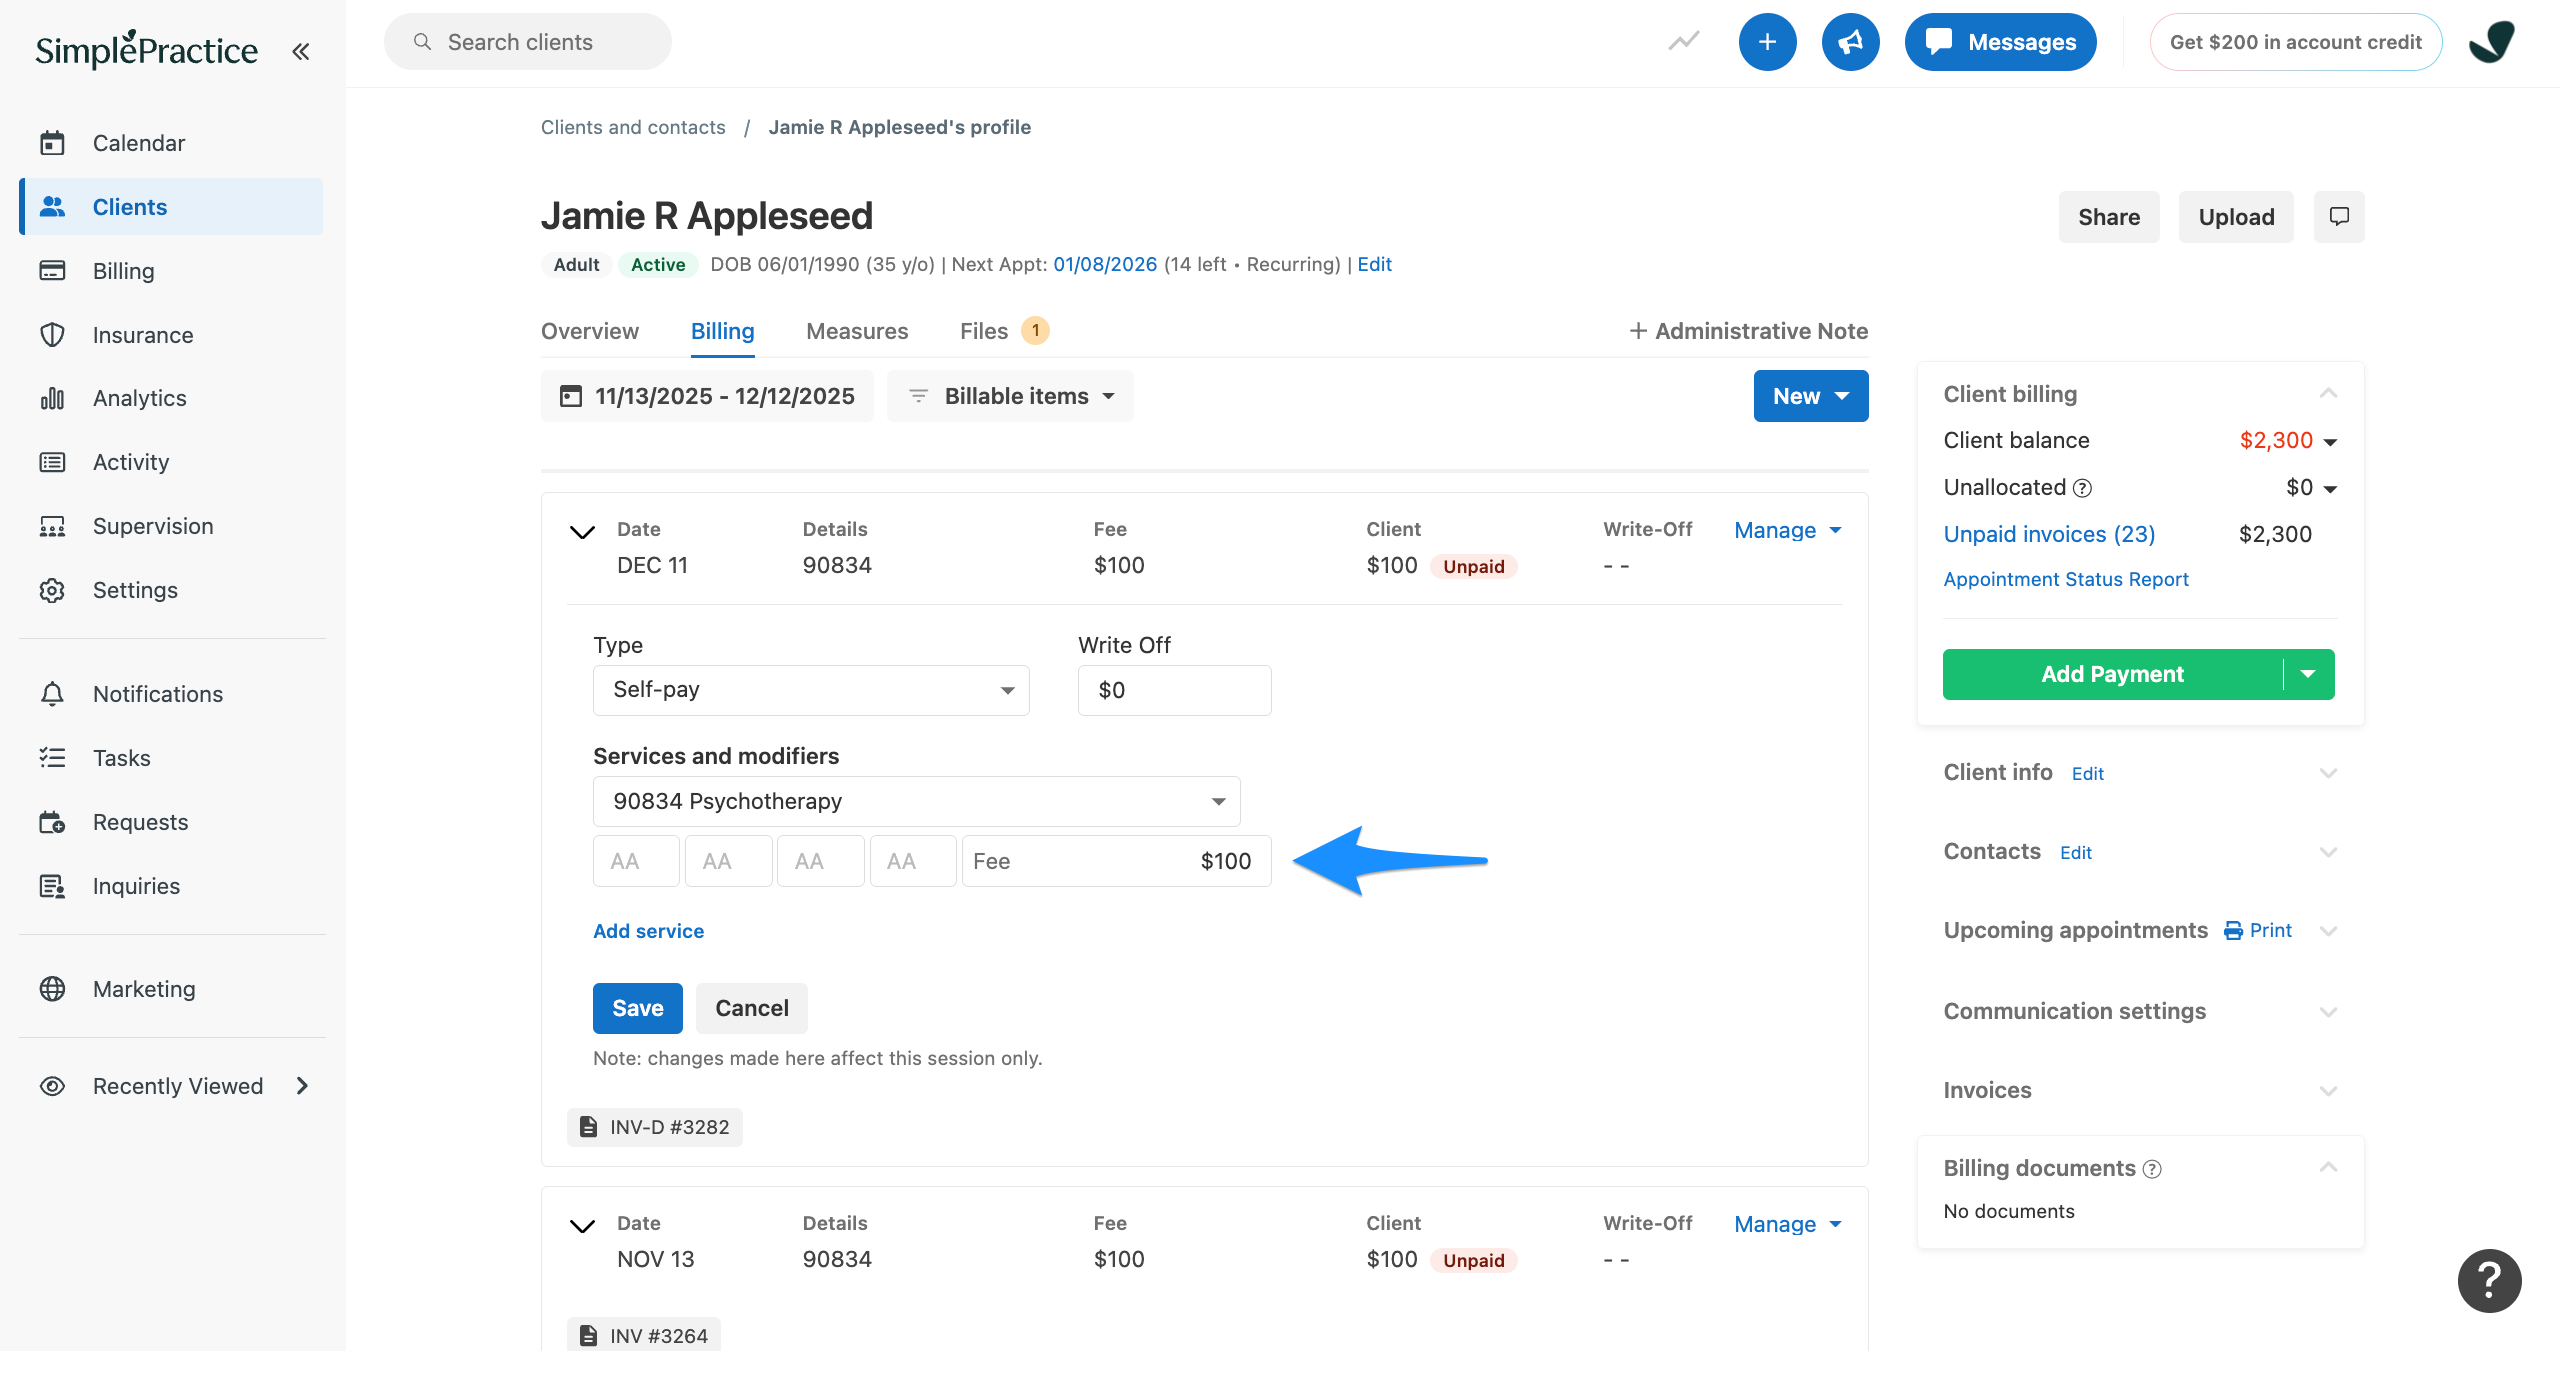
Task: Open the Type Self-pay dropdown
Action: [x=811, y=690]
